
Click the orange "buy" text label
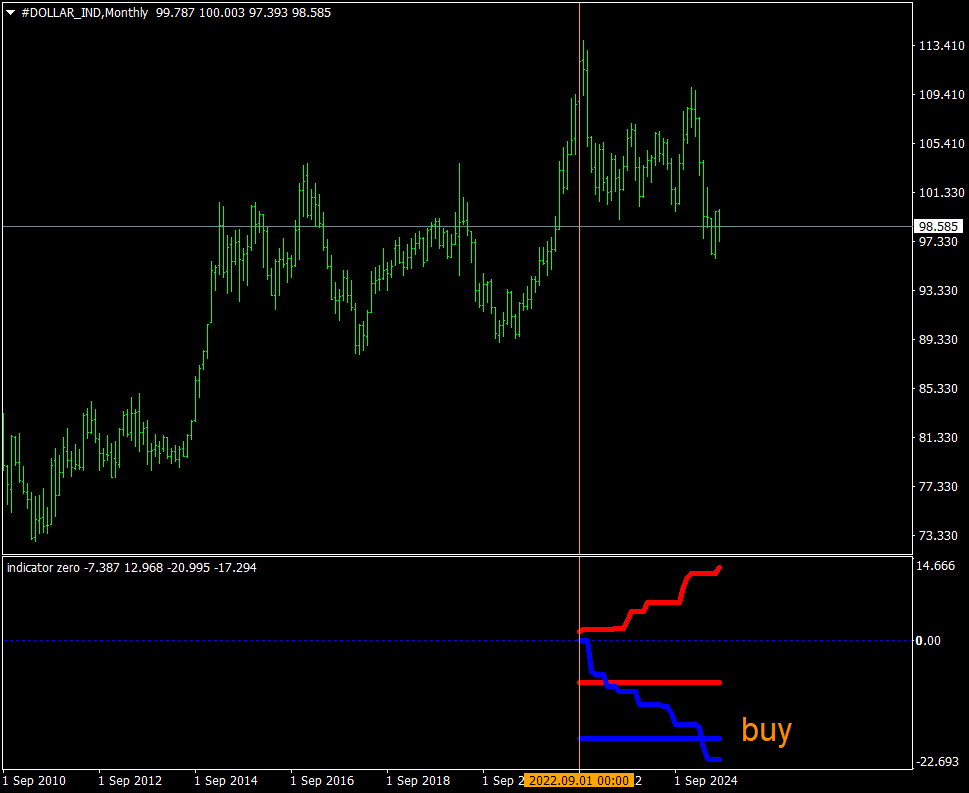[x=766, y=730]
